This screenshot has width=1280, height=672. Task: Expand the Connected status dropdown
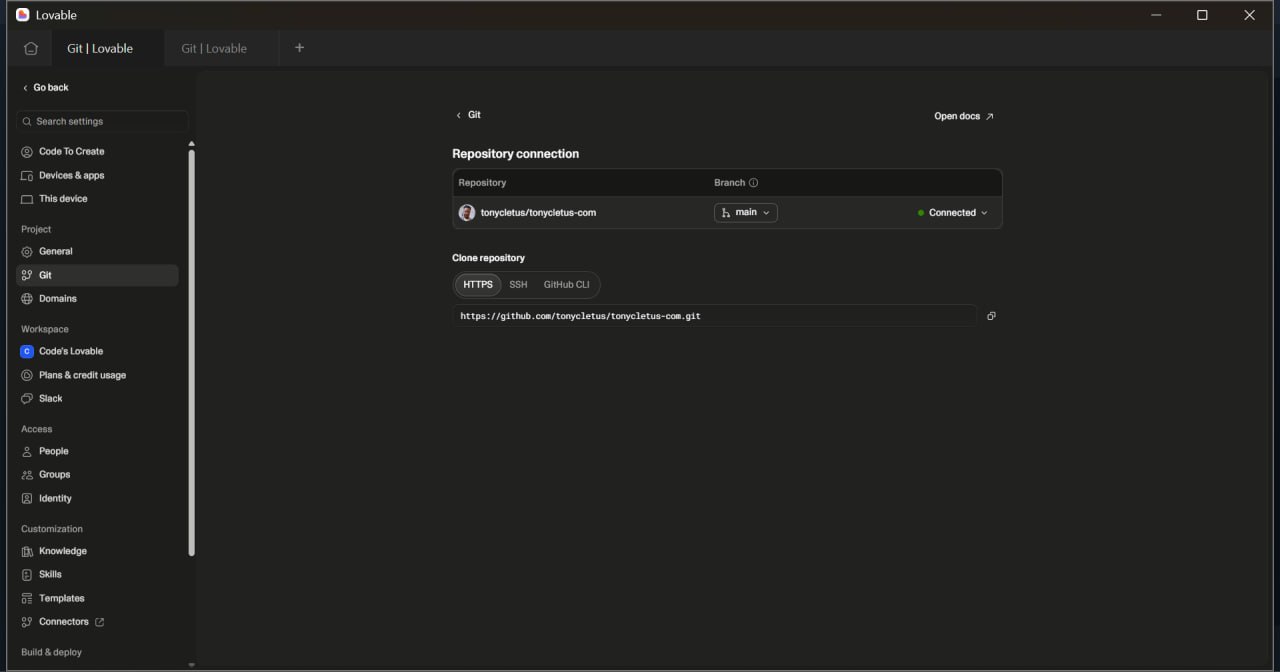(953, 213)
